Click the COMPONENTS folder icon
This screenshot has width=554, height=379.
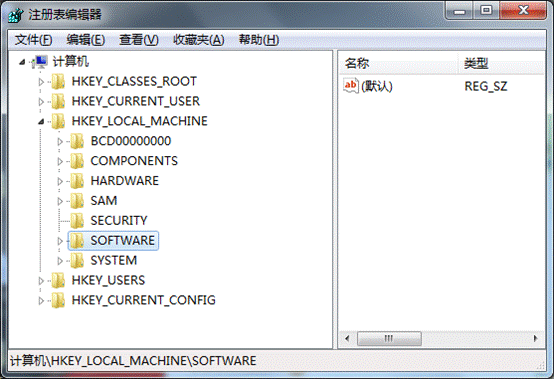pyautogui.click(x=77, y=161)
